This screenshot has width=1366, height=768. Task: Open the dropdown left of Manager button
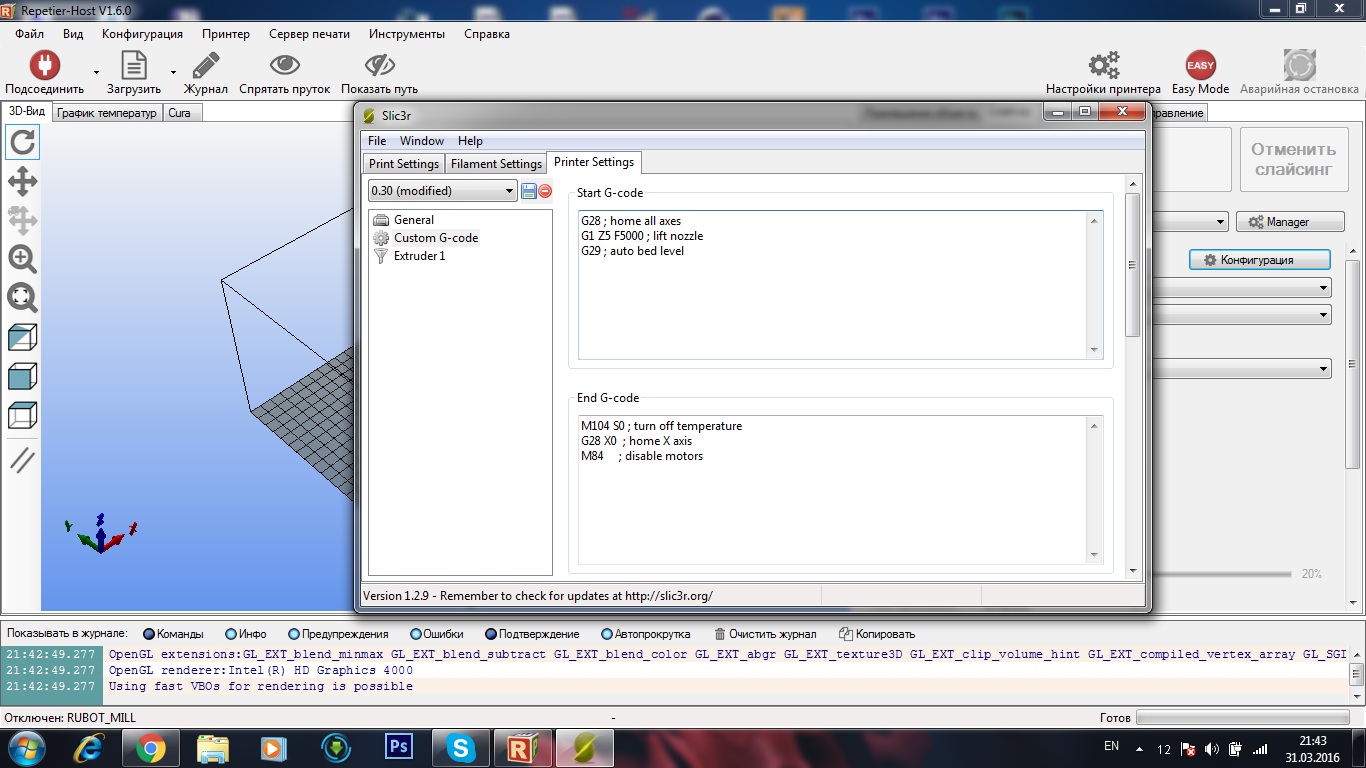(1190, 222)
